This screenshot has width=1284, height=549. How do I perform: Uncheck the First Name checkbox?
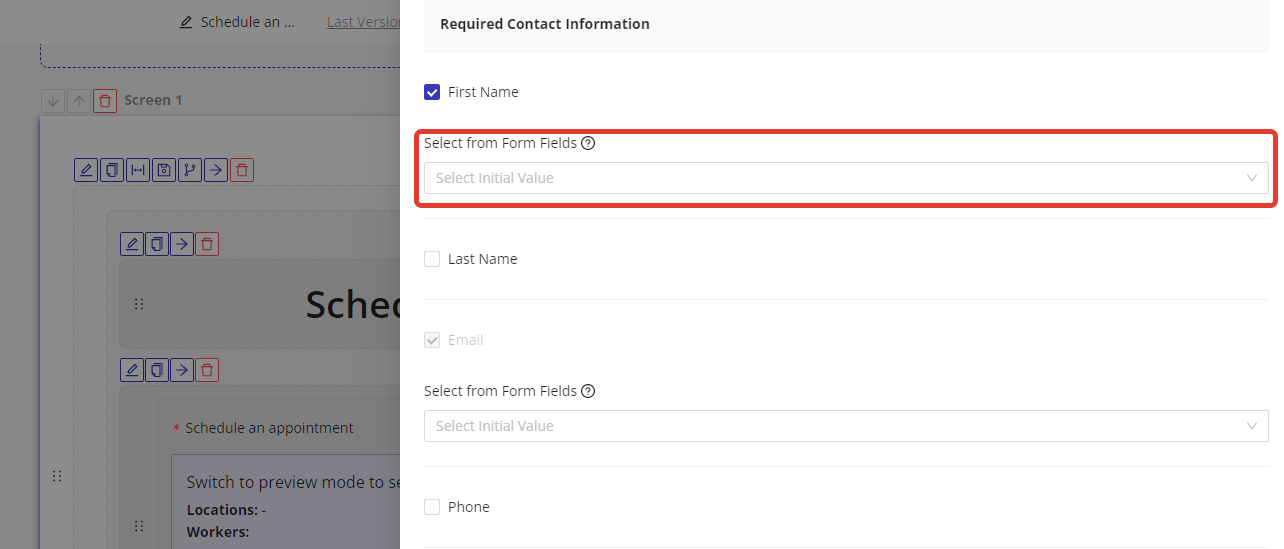(432, 92)
